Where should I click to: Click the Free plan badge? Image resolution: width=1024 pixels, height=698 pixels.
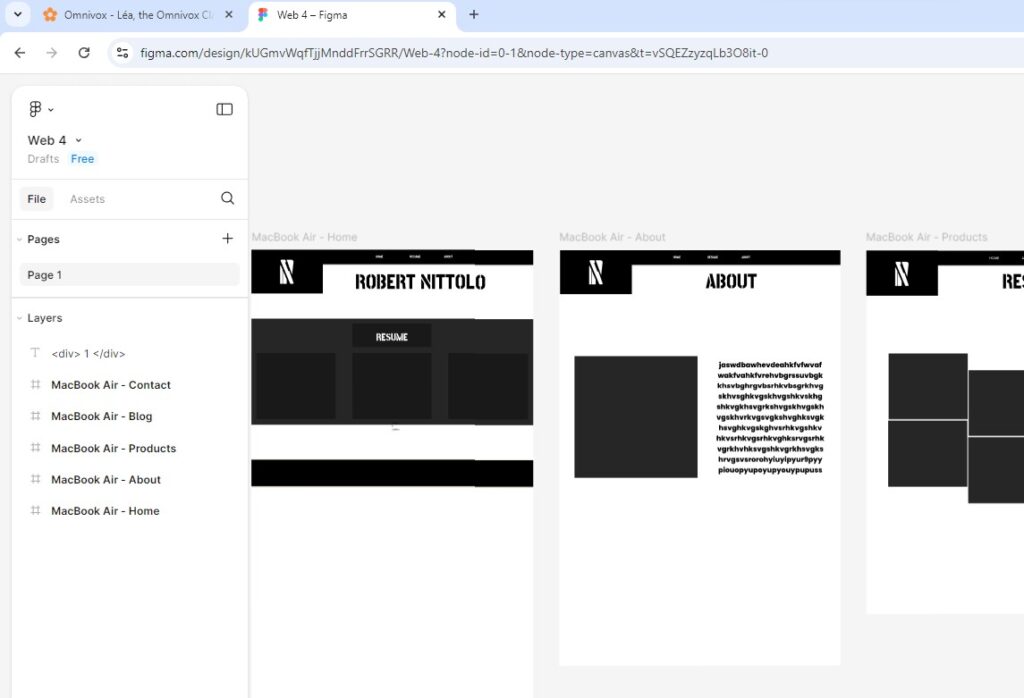click(82, 159)
